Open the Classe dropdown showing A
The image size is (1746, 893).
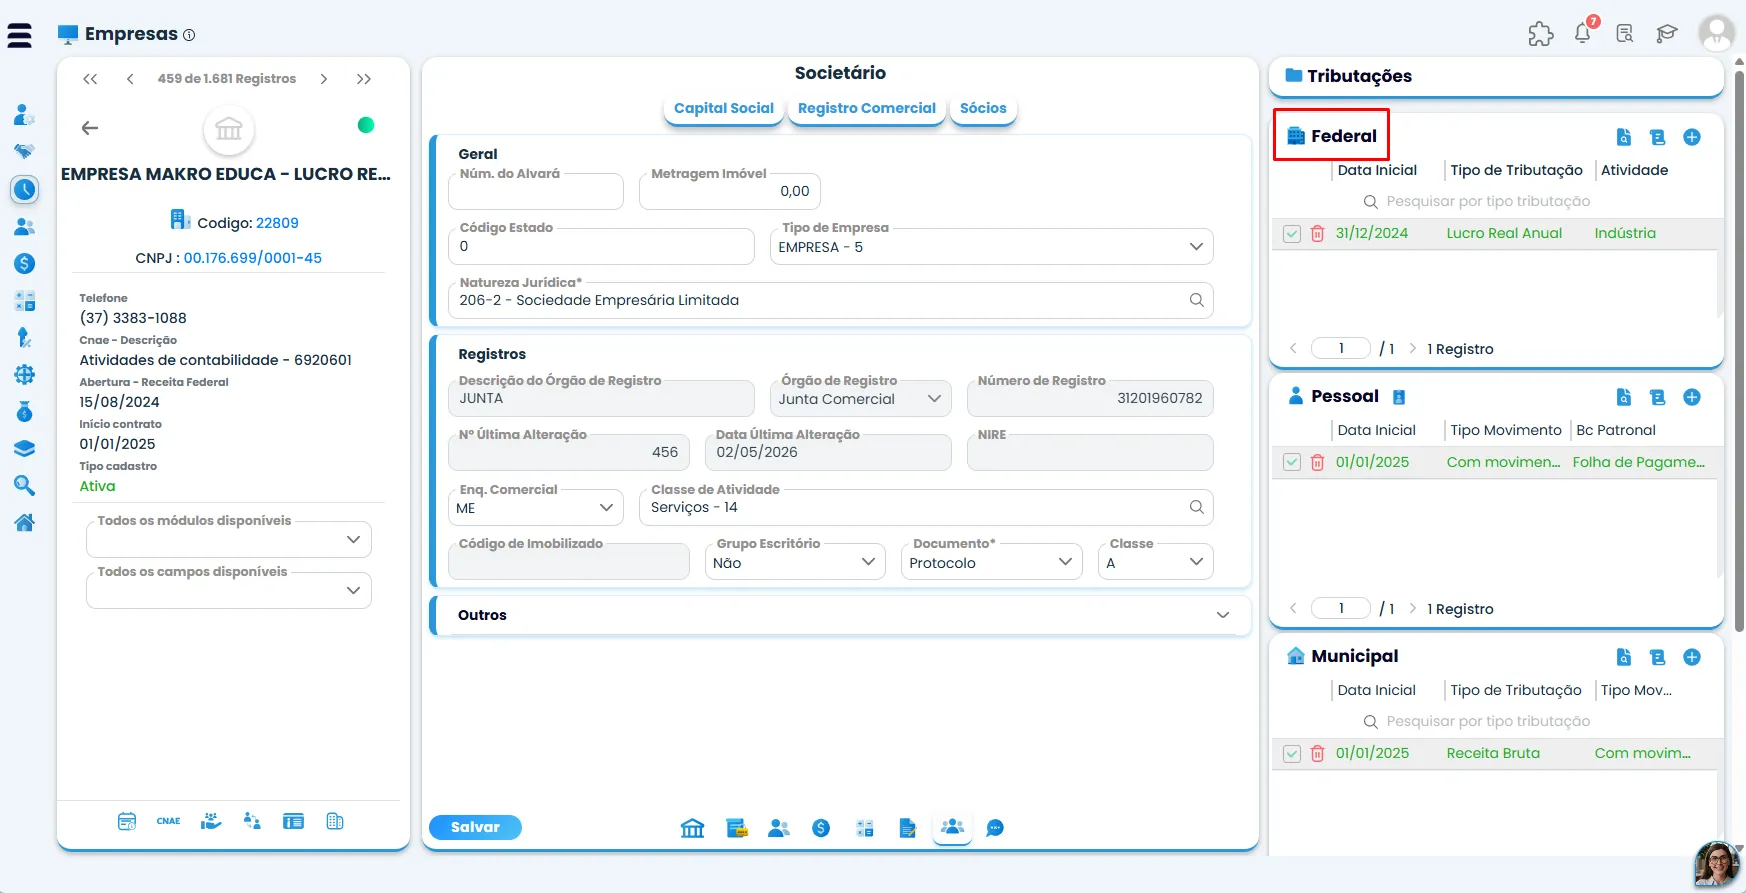point(1156,562)
